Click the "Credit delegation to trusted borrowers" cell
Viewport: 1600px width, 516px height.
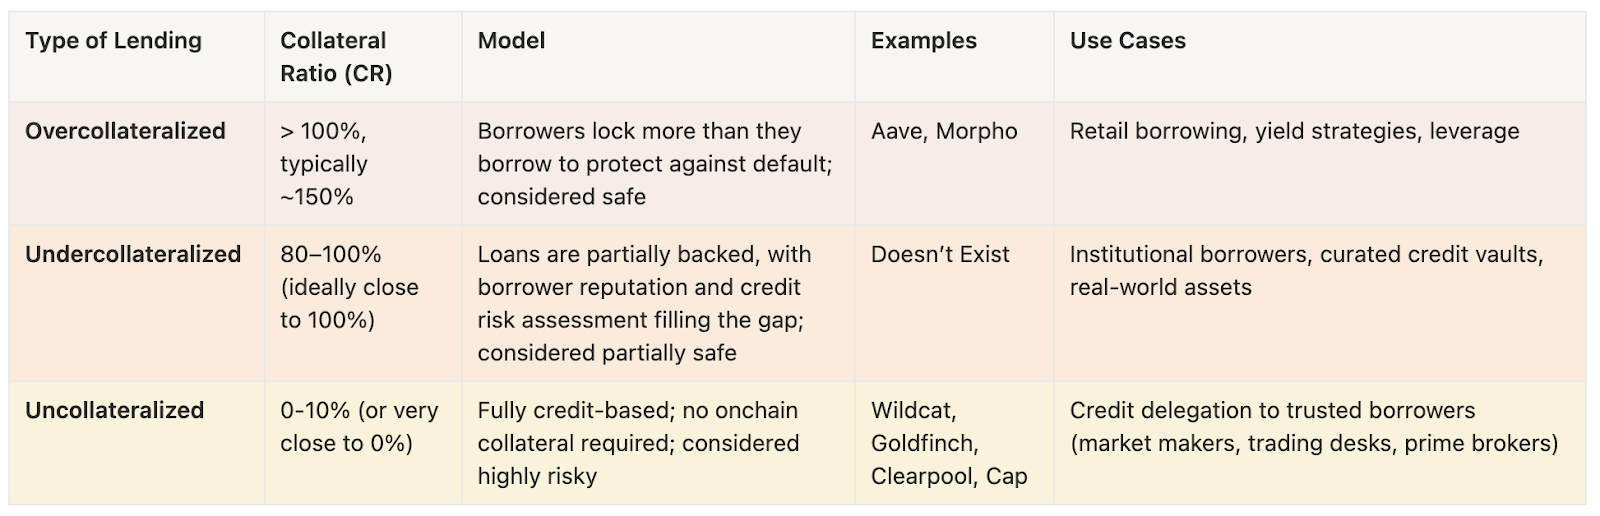(1313, 426)
